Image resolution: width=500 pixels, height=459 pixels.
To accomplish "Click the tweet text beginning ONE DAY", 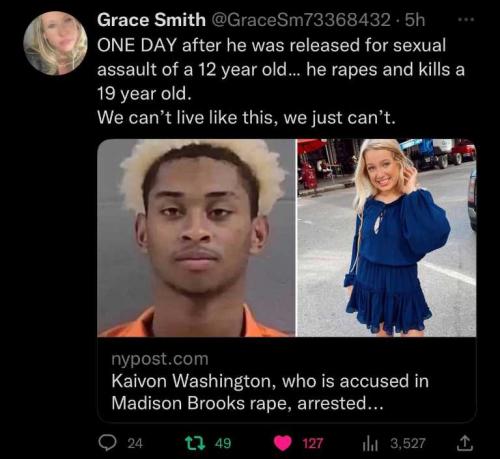I will coord(281,69).
